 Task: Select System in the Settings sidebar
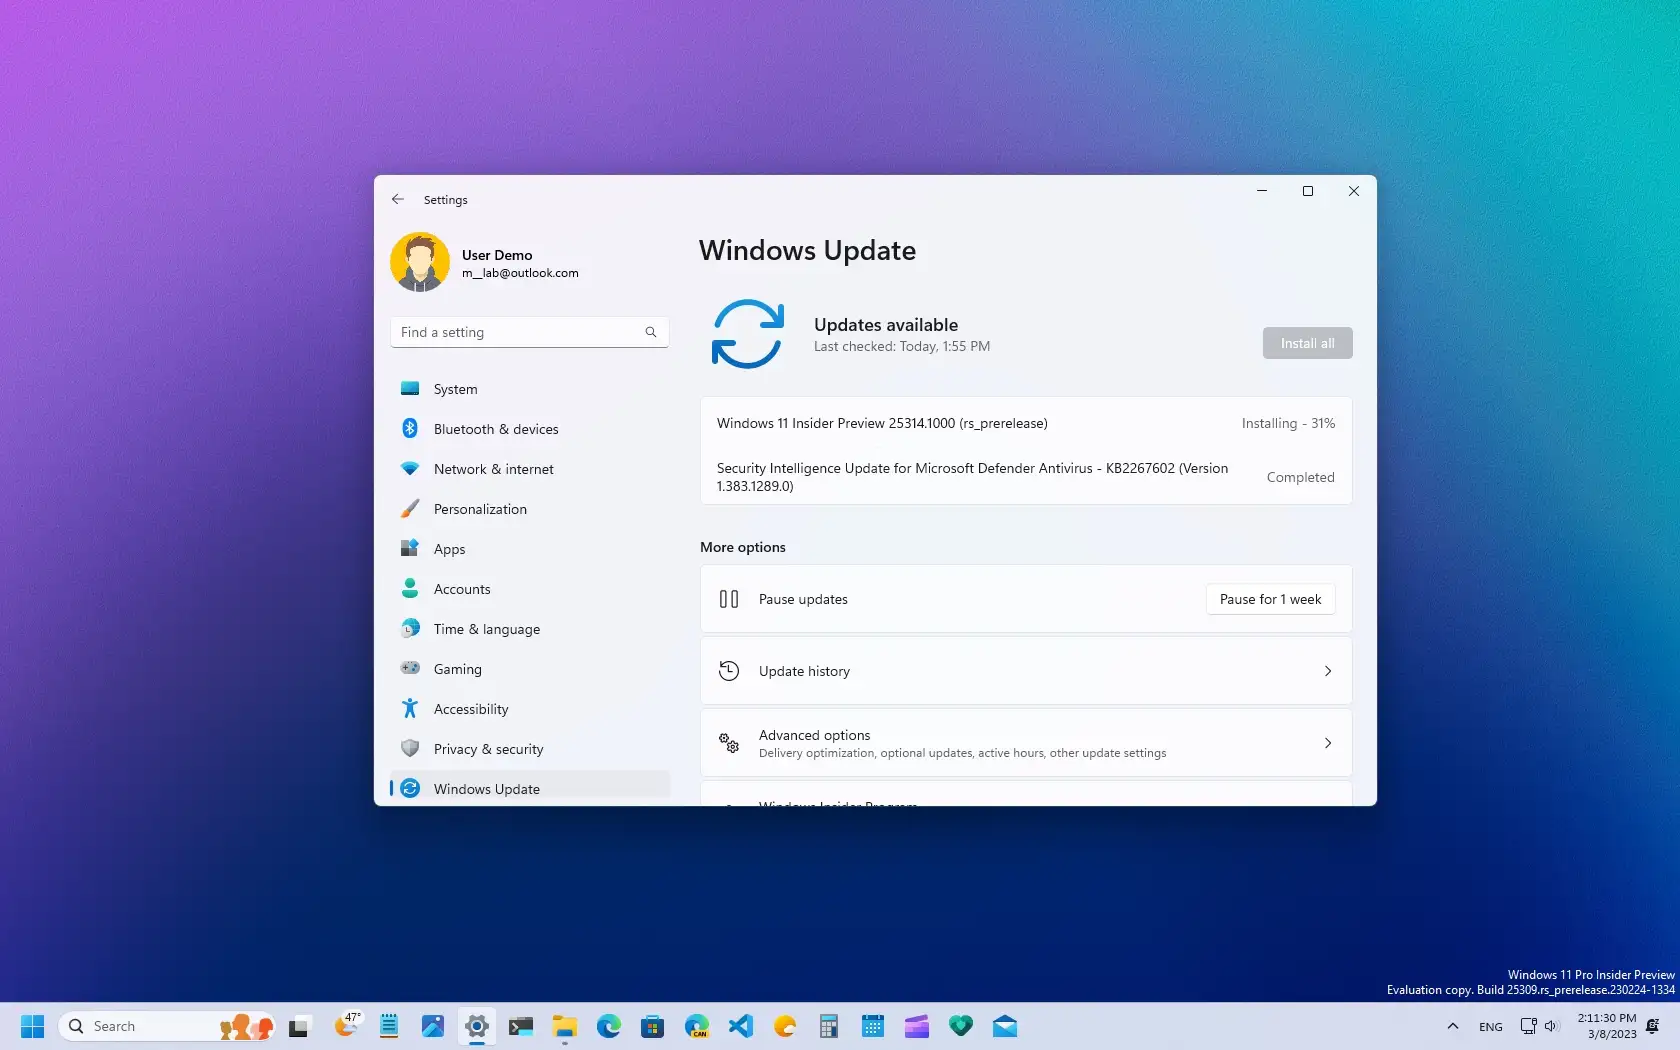pyautogui.click(x=529, y=389)
